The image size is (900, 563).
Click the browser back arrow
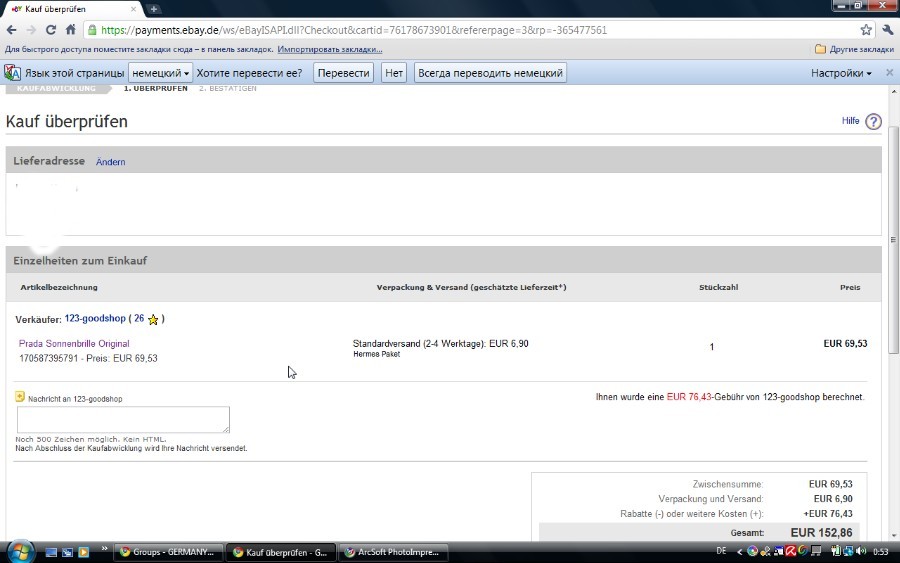coord(12,30)
